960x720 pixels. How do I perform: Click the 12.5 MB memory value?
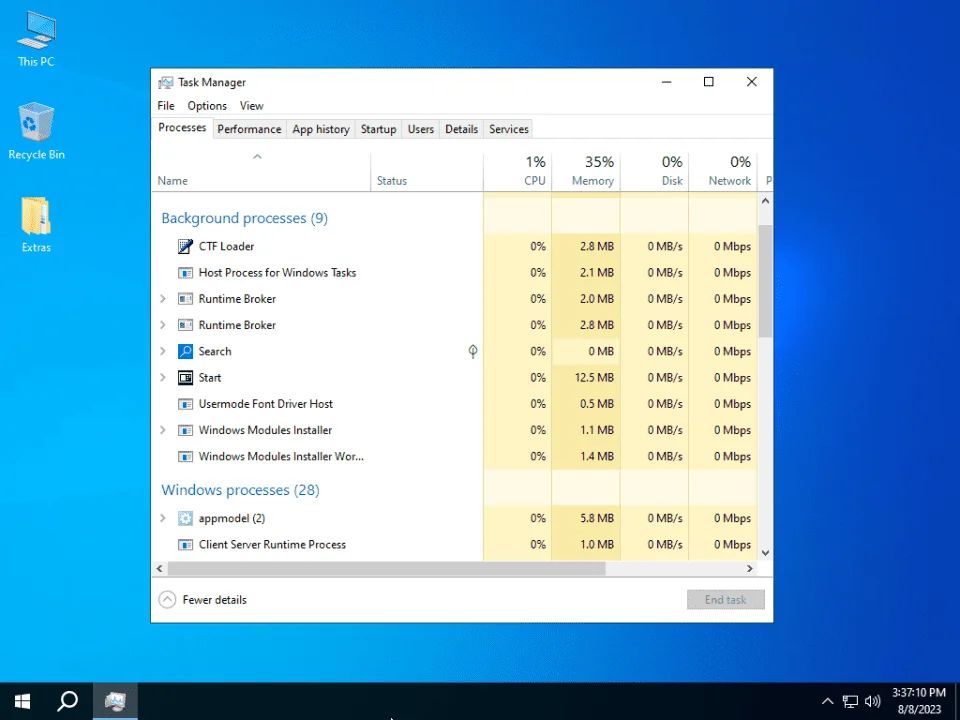[594, 378]
